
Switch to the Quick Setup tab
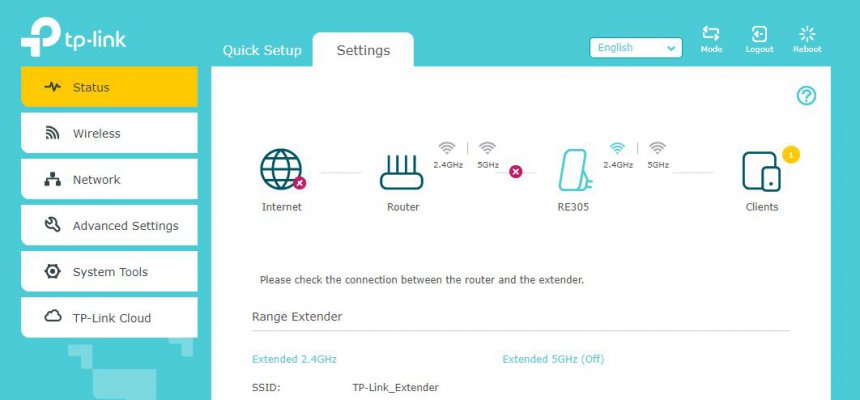[x=262, y=50]
